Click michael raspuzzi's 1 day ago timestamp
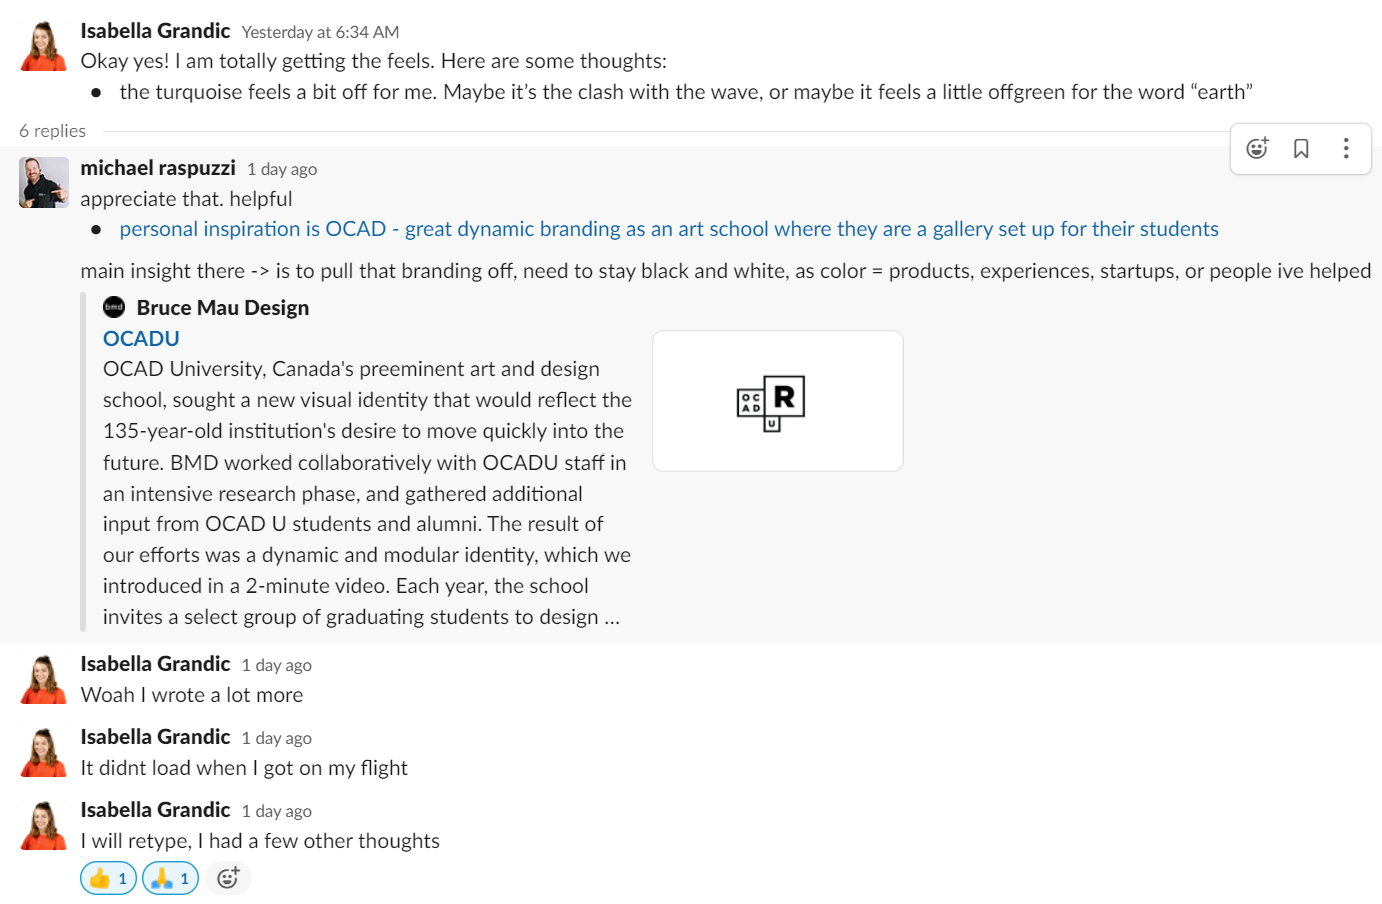This screenshot has height=904, width=1382. click(x=282, y=169)
